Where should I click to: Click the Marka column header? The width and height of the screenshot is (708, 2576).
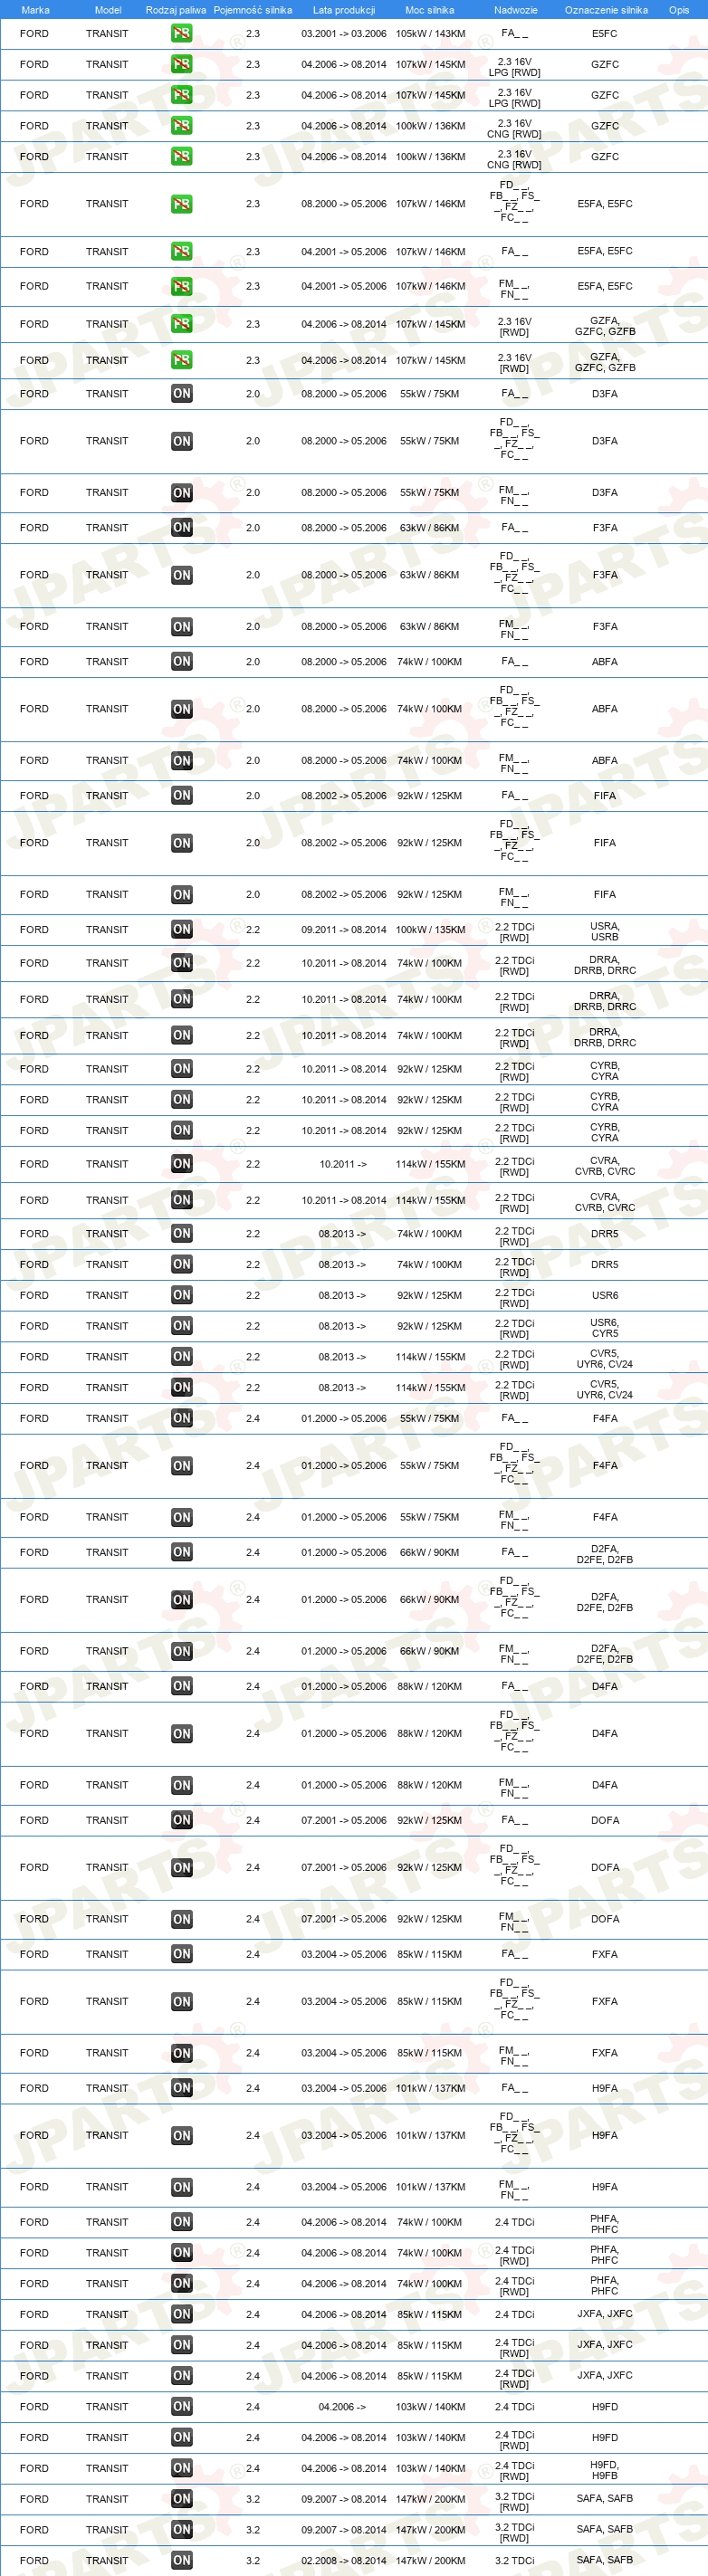click(35, 10)
